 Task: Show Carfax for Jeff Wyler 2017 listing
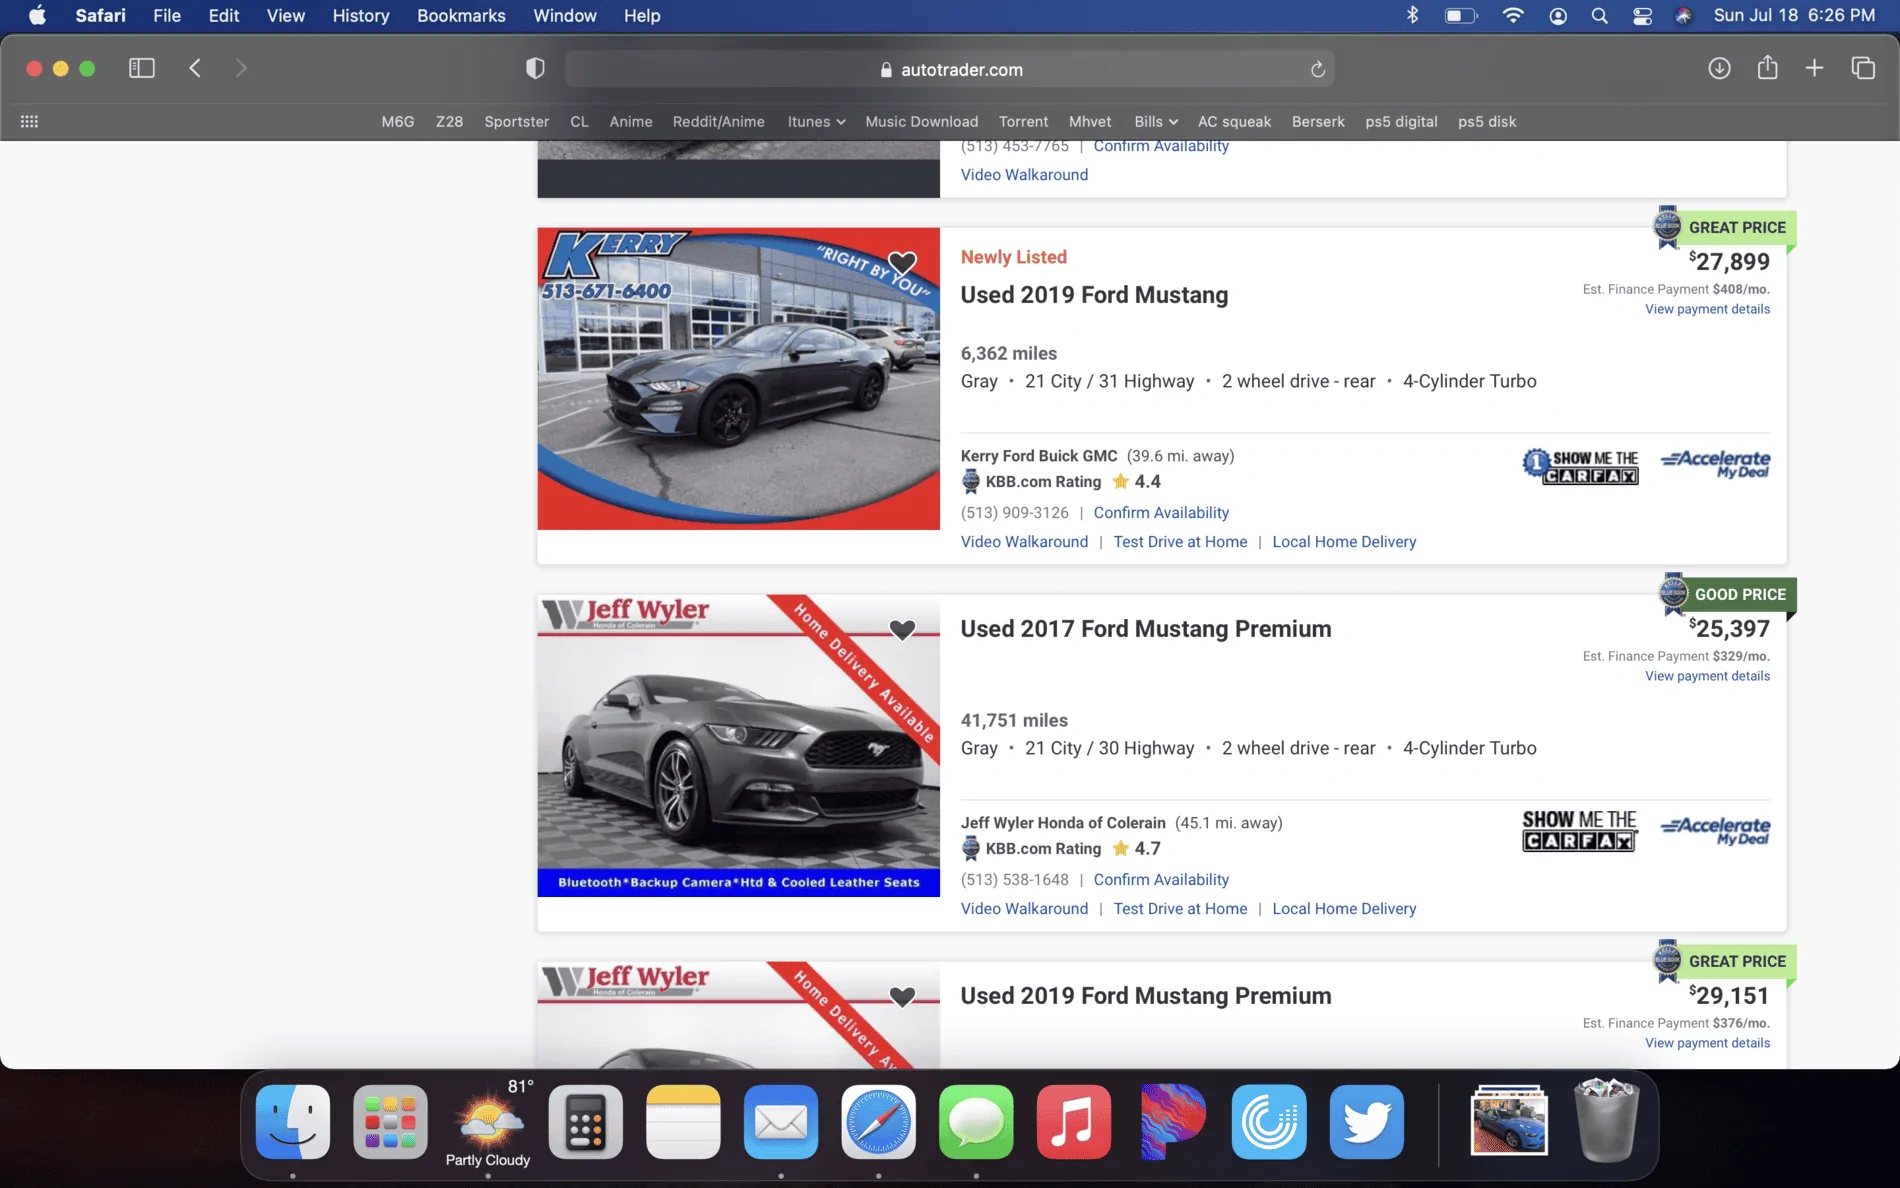[x=1580, y=830]
